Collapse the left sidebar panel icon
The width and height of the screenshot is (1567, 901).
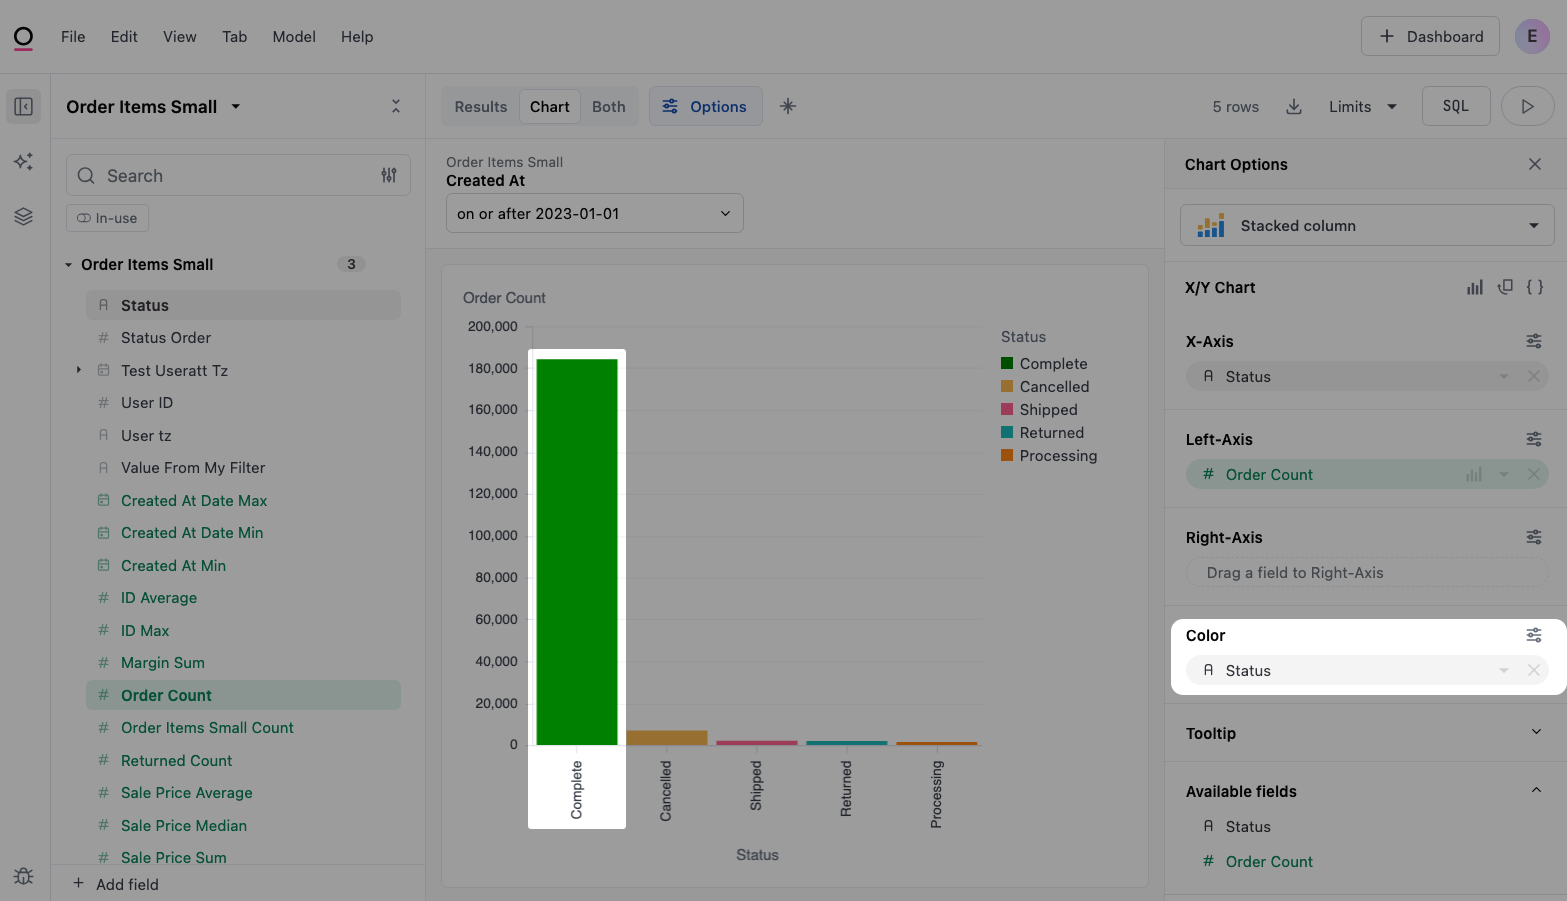[23, 107]
